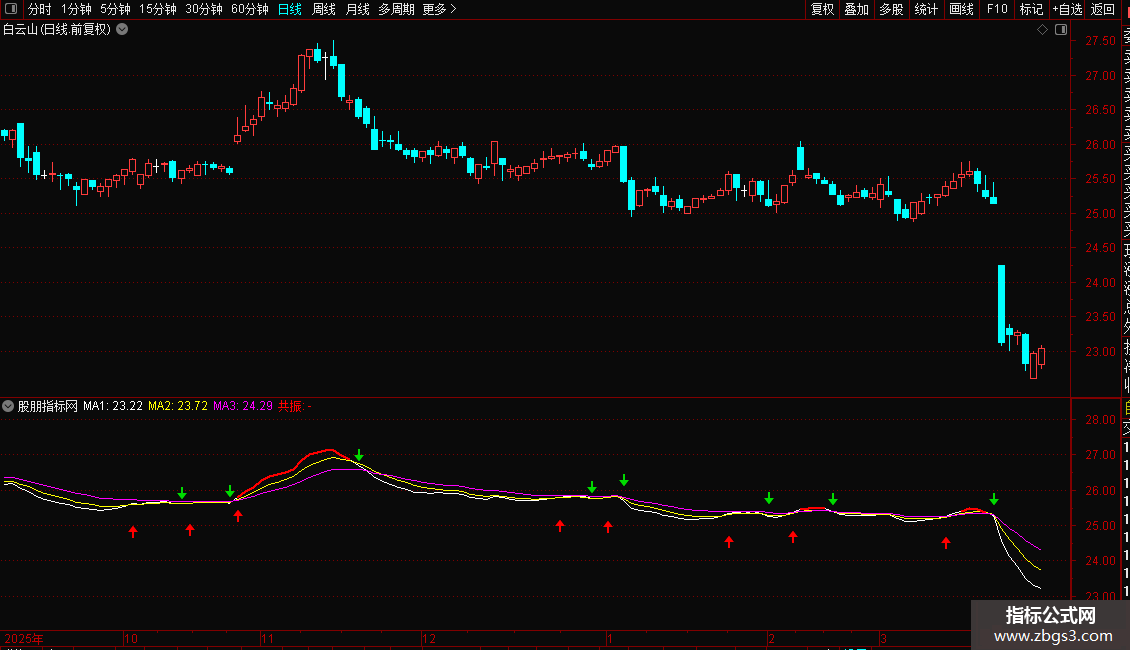Toggle the panel layout icon in the top-left corner
This screenshot has height=650, width=1130.
pos(11,9)
